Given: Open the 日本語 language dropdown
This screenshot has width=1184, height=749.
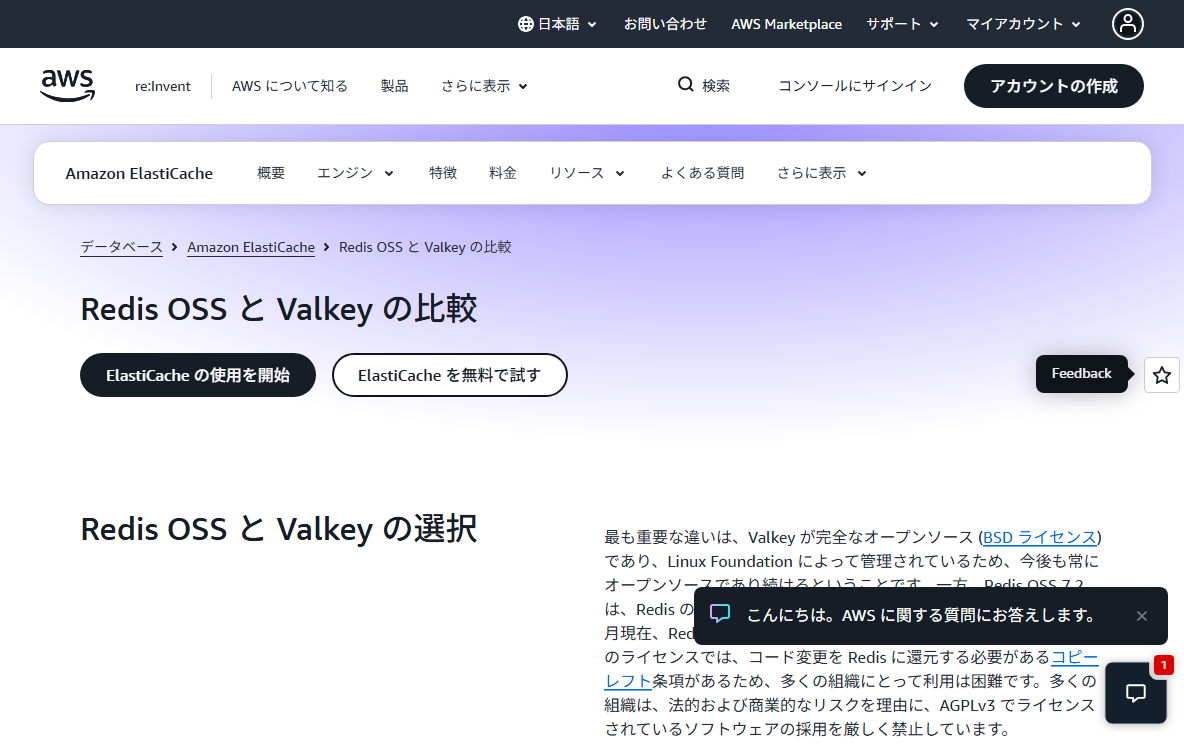Looking at the screenshot, I should 557,24.
